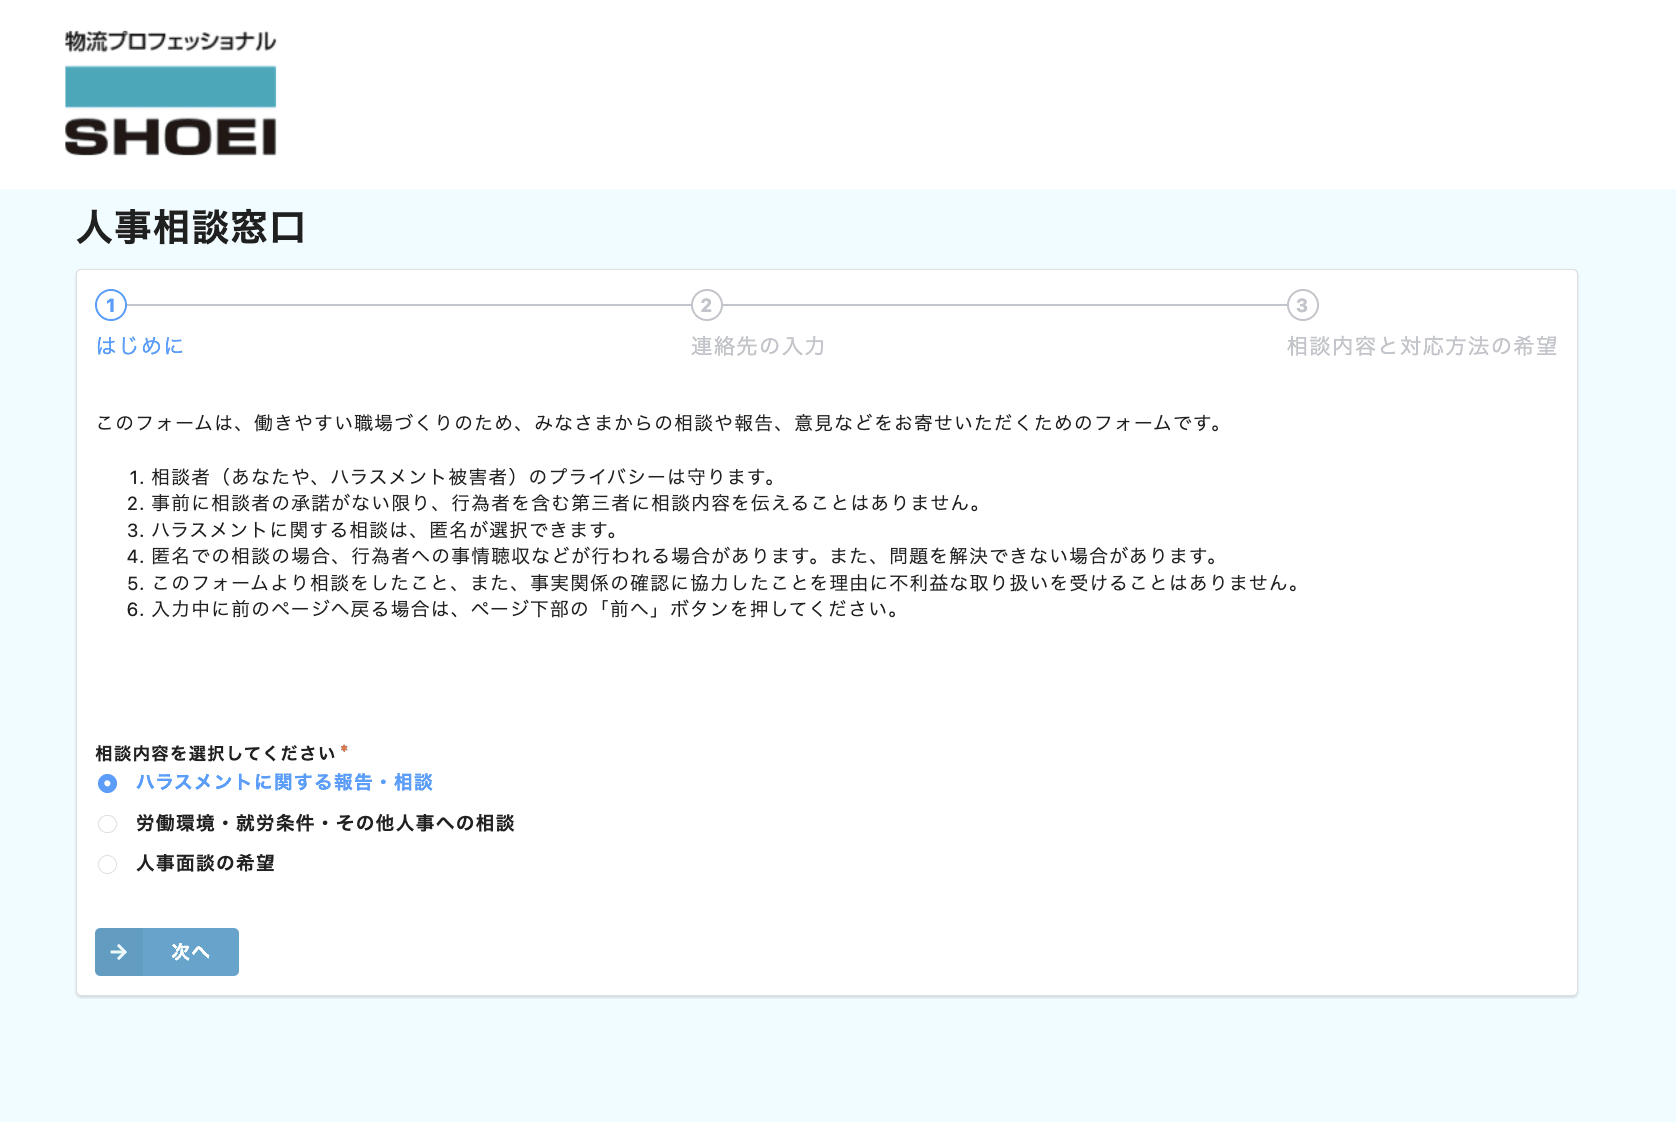
Task: Click the SHOEI company logo
Action: [170, 111]
